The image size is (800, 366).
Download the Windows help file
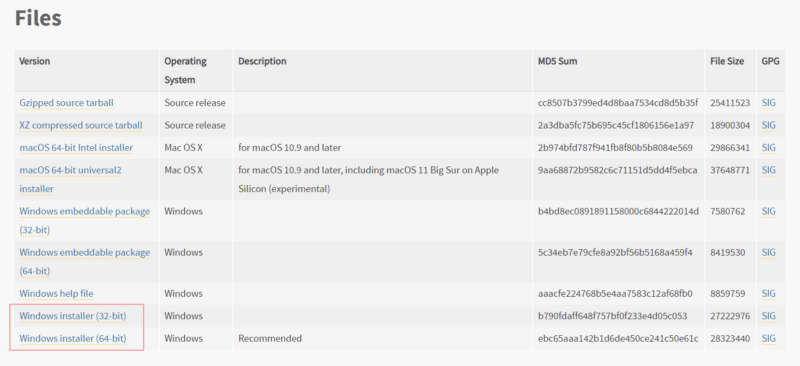coord(56,294)
